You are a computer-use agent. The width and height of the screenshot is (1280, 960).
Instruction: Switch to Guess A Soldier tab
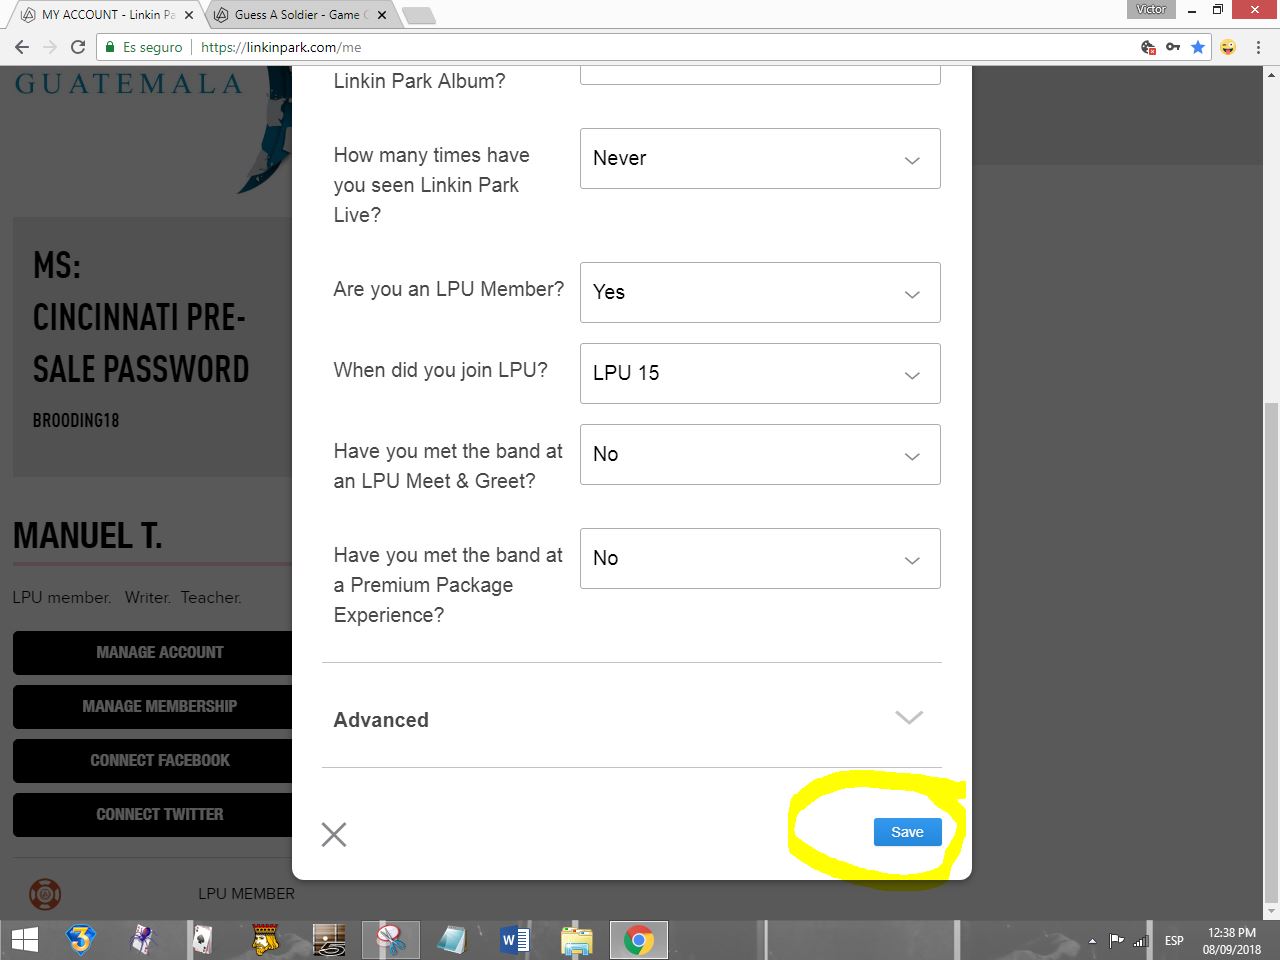tap(300, 15)
